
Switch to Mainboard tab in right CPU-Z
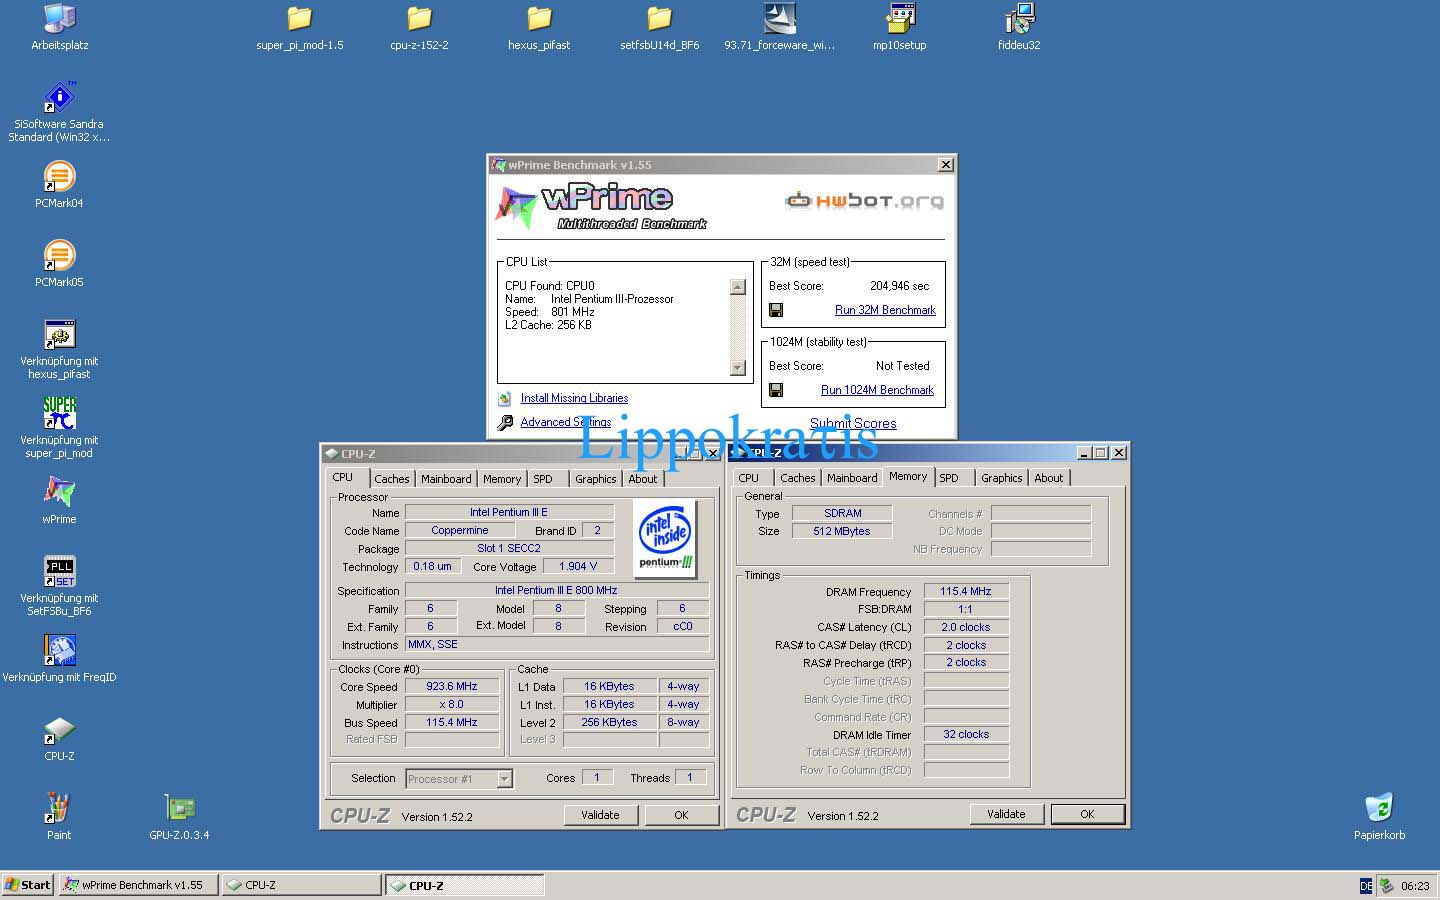click(x=852, y=478)
